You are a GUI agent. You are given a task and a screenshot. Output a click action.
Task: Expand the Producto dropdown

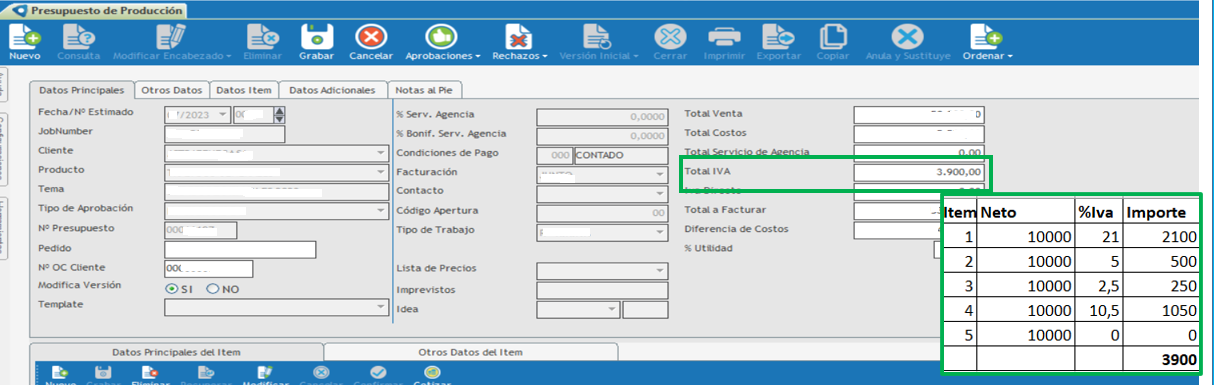coord(380,172)
